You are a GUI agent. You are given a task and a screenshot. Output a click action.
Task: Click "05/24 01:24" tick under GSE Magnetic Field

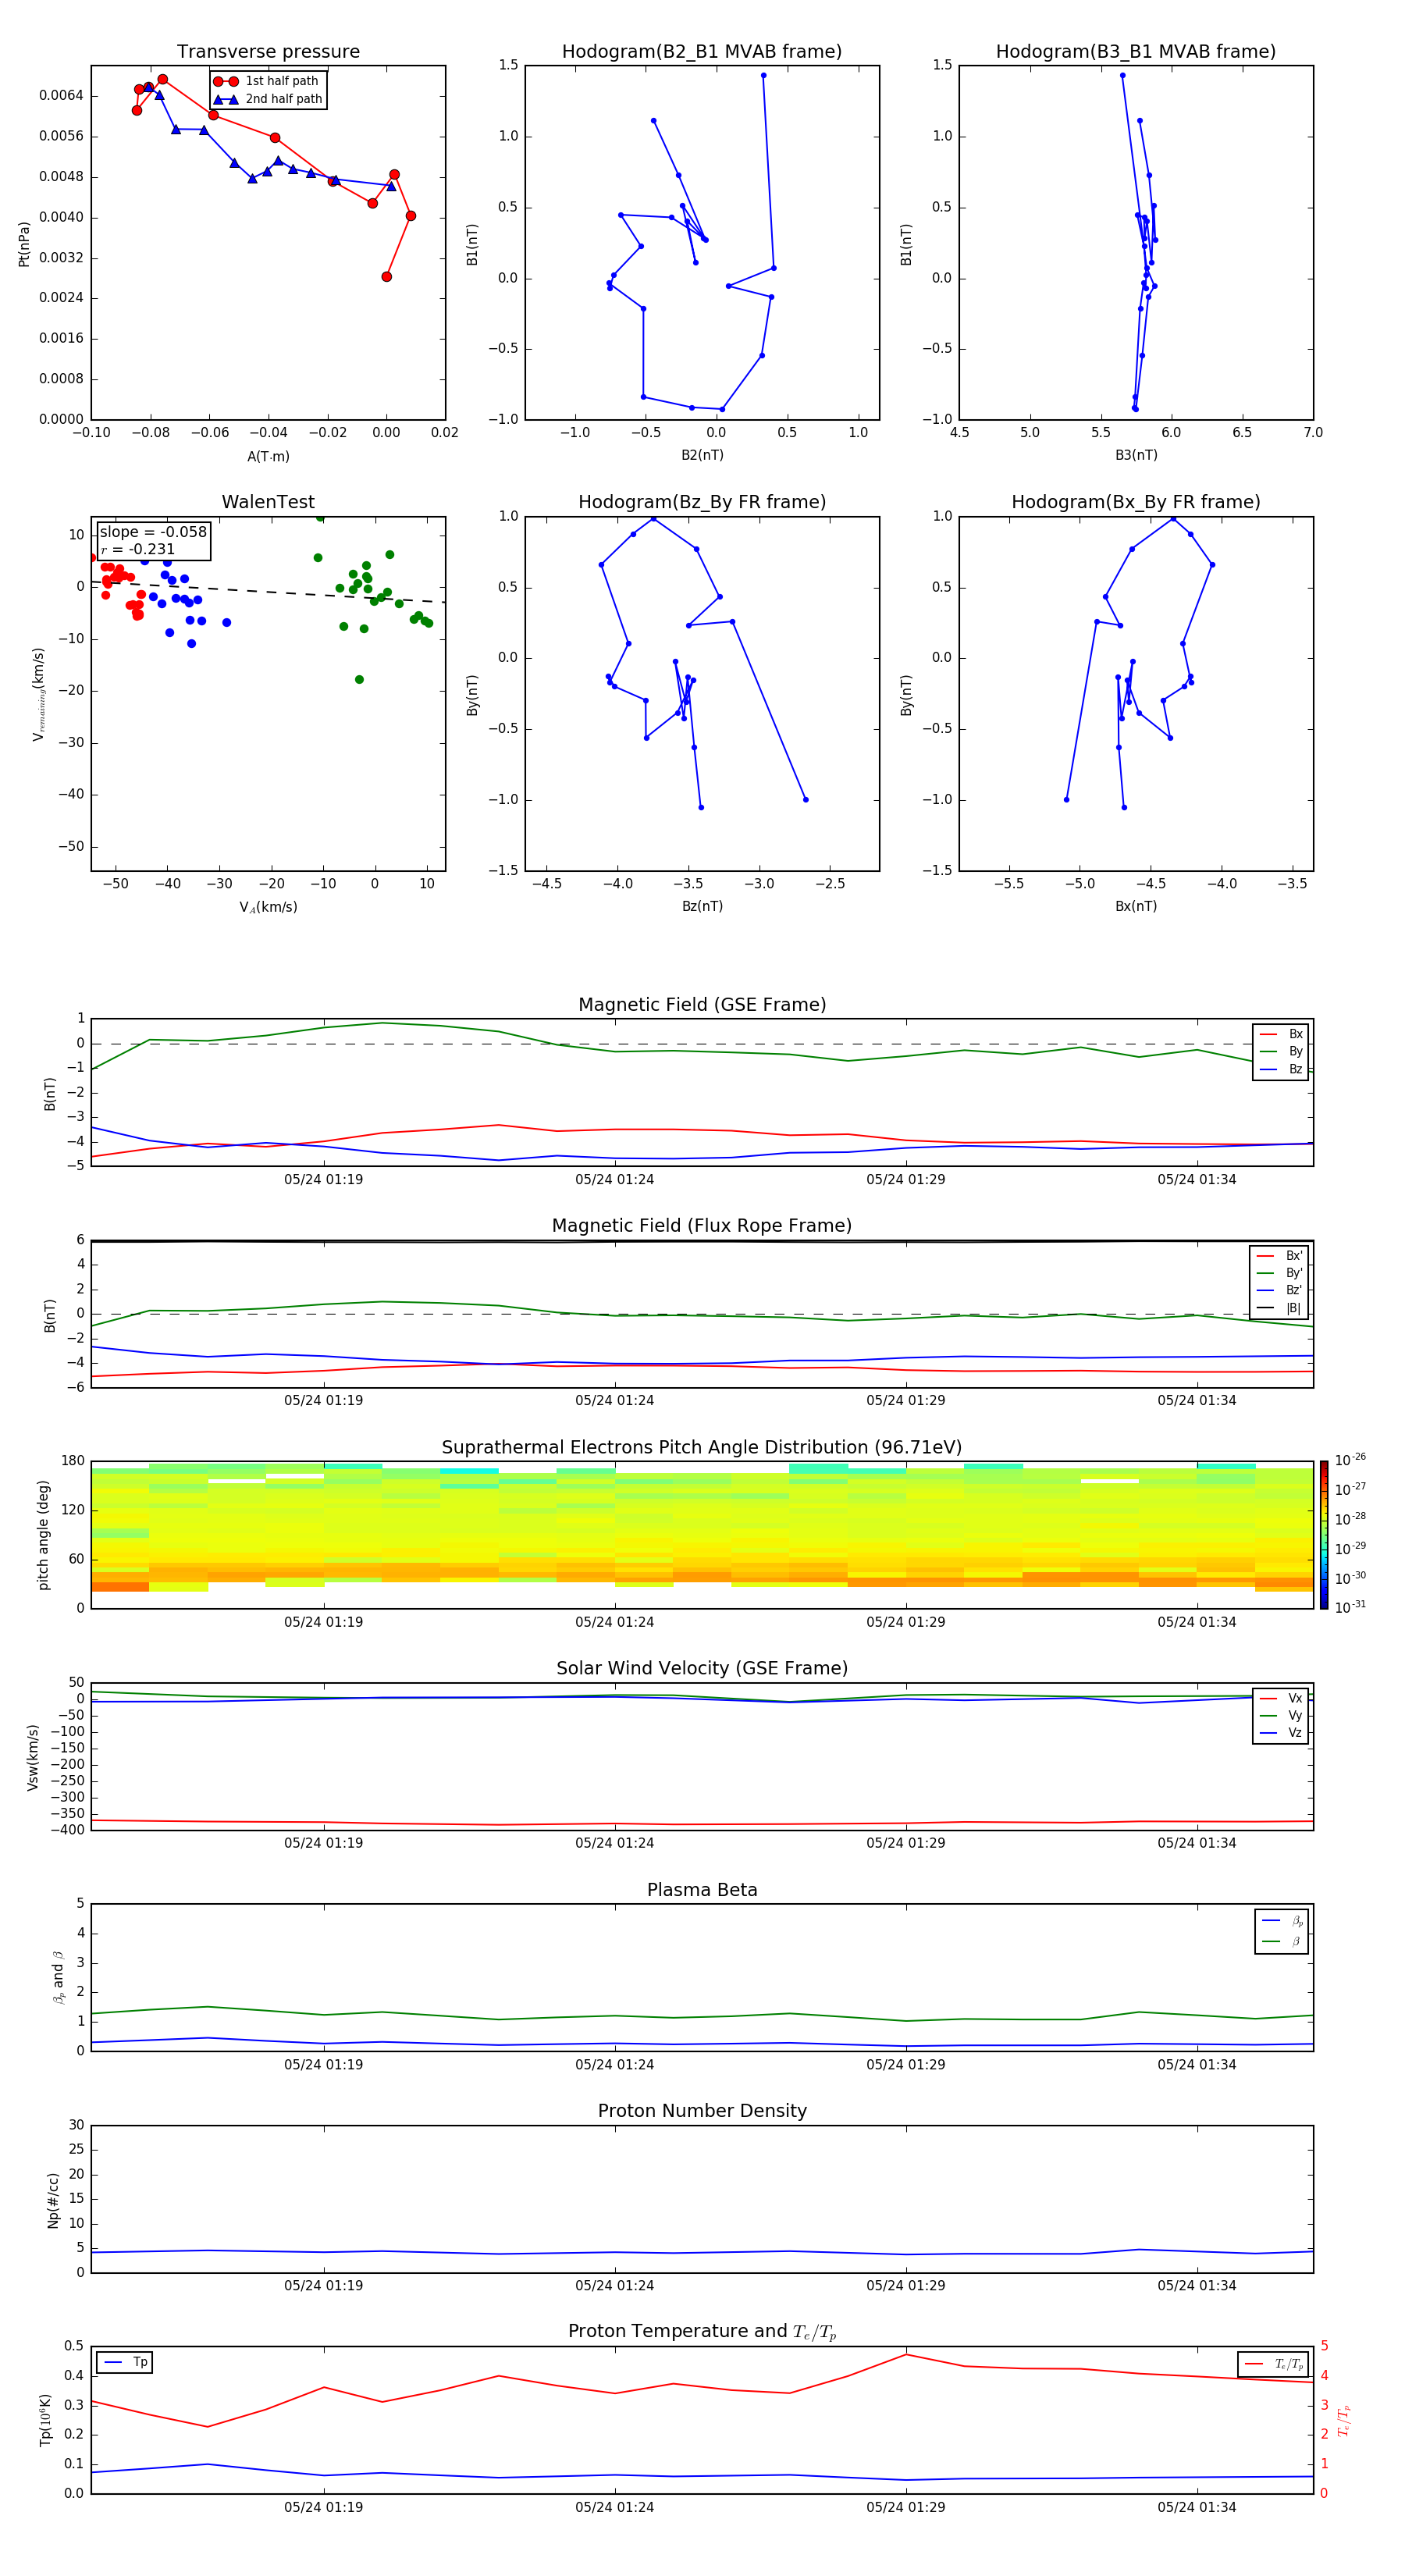tap(614, 1180)
